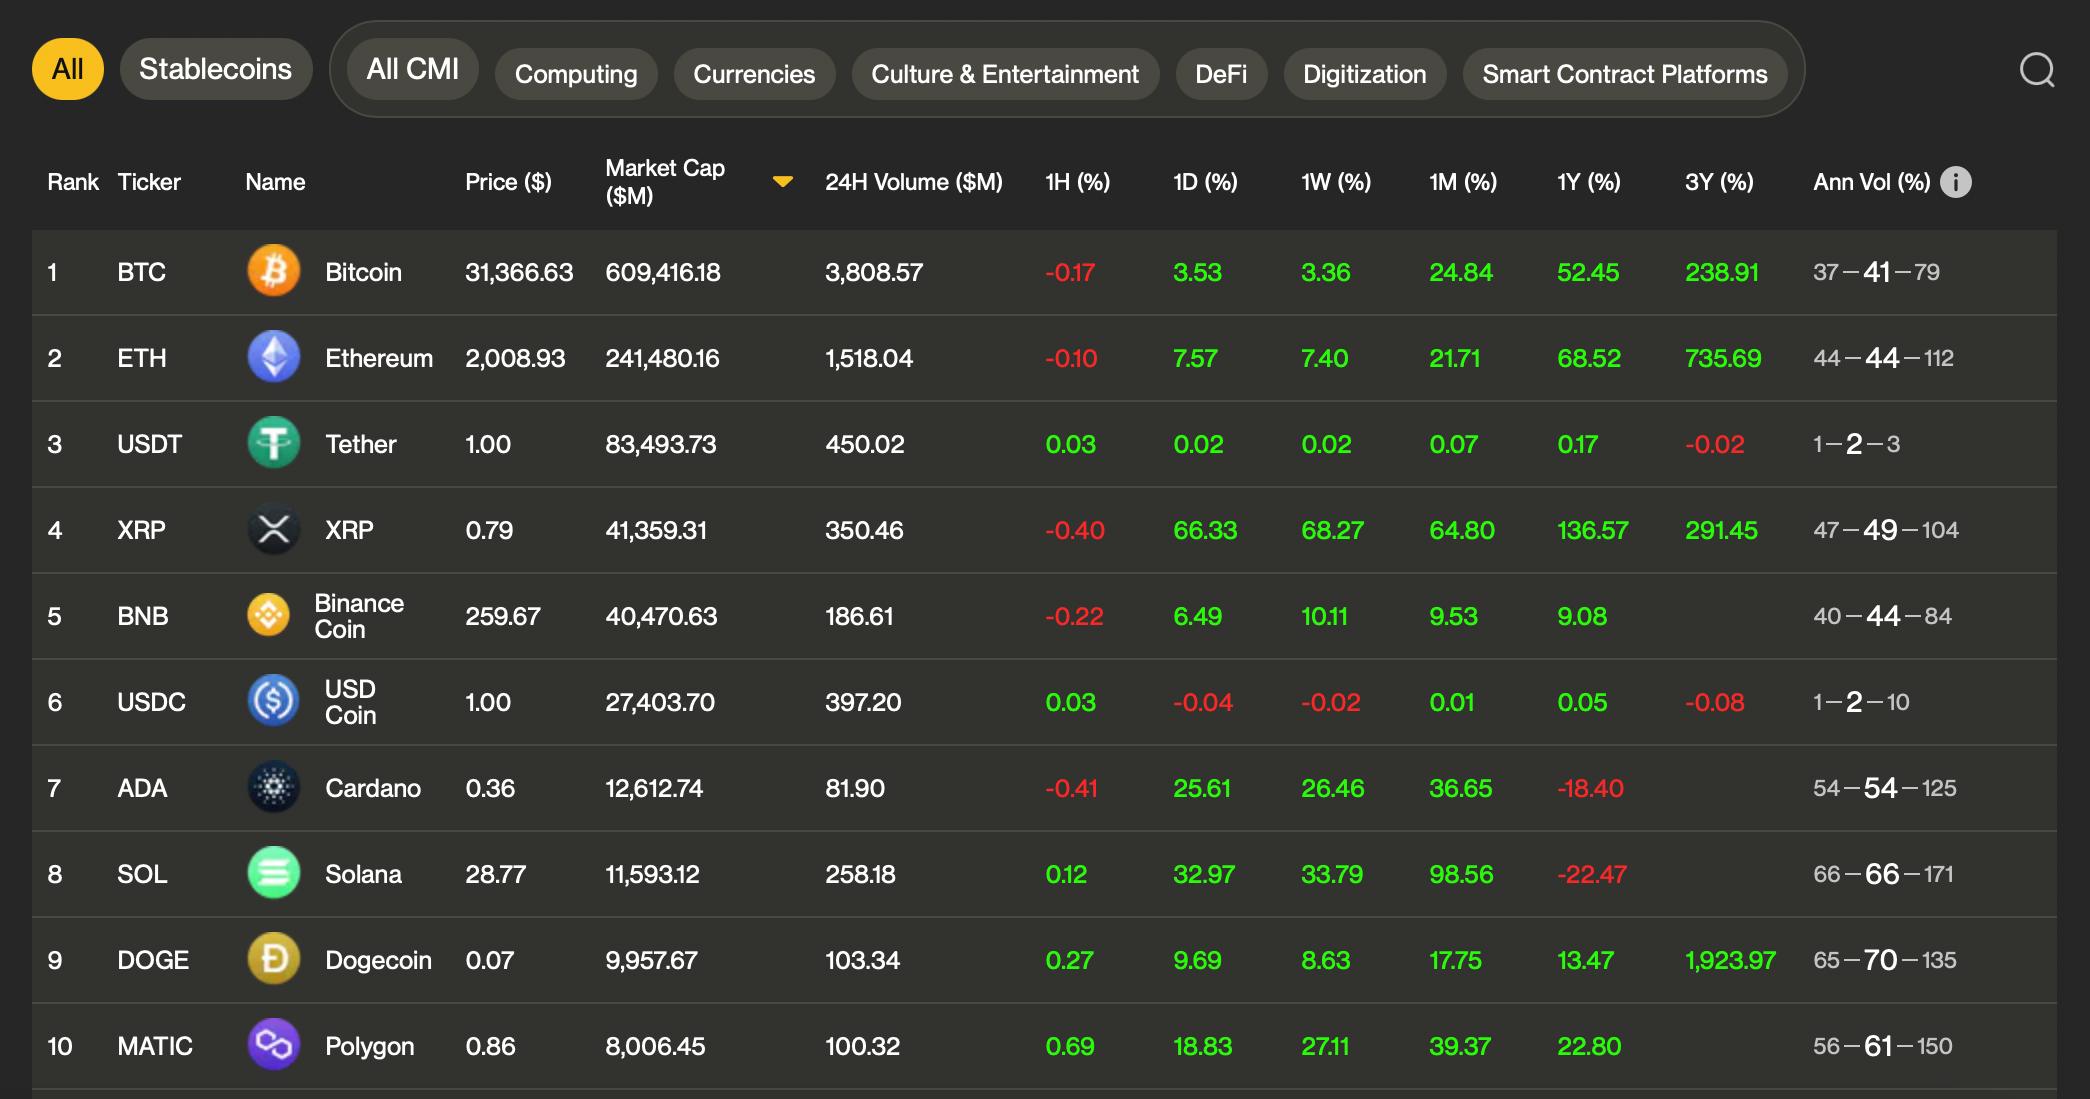Click the Tether logo icon
2090x1099 pixels.
point(273,443)
